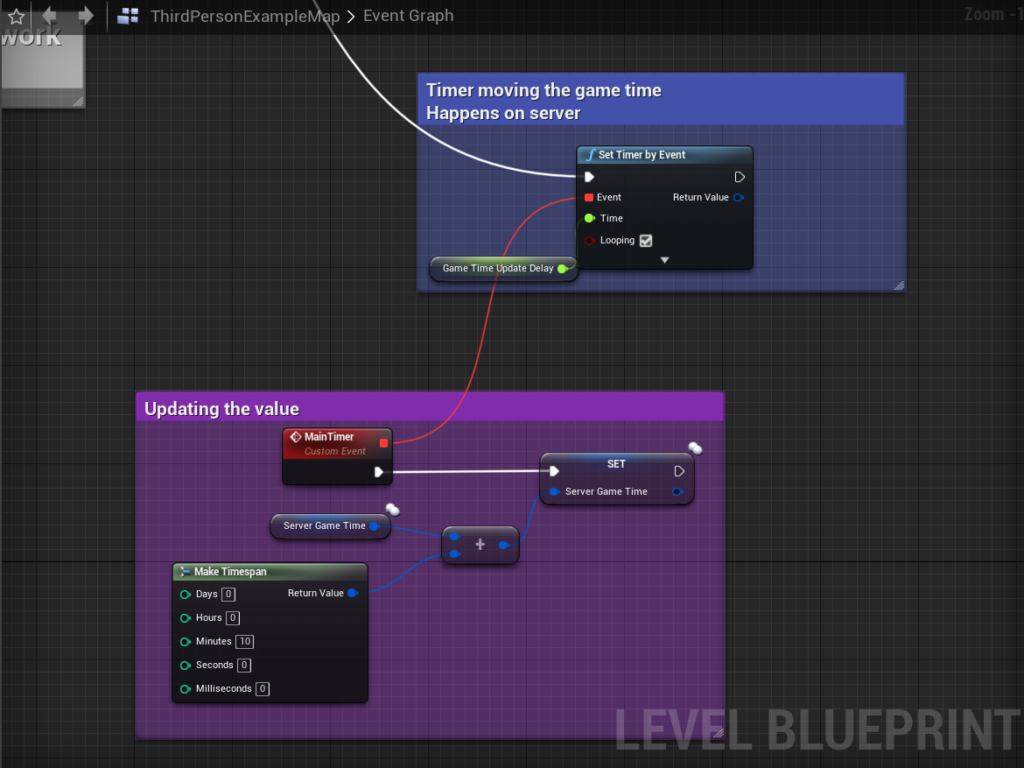Click SET node output execution pin

click(679, 471)
